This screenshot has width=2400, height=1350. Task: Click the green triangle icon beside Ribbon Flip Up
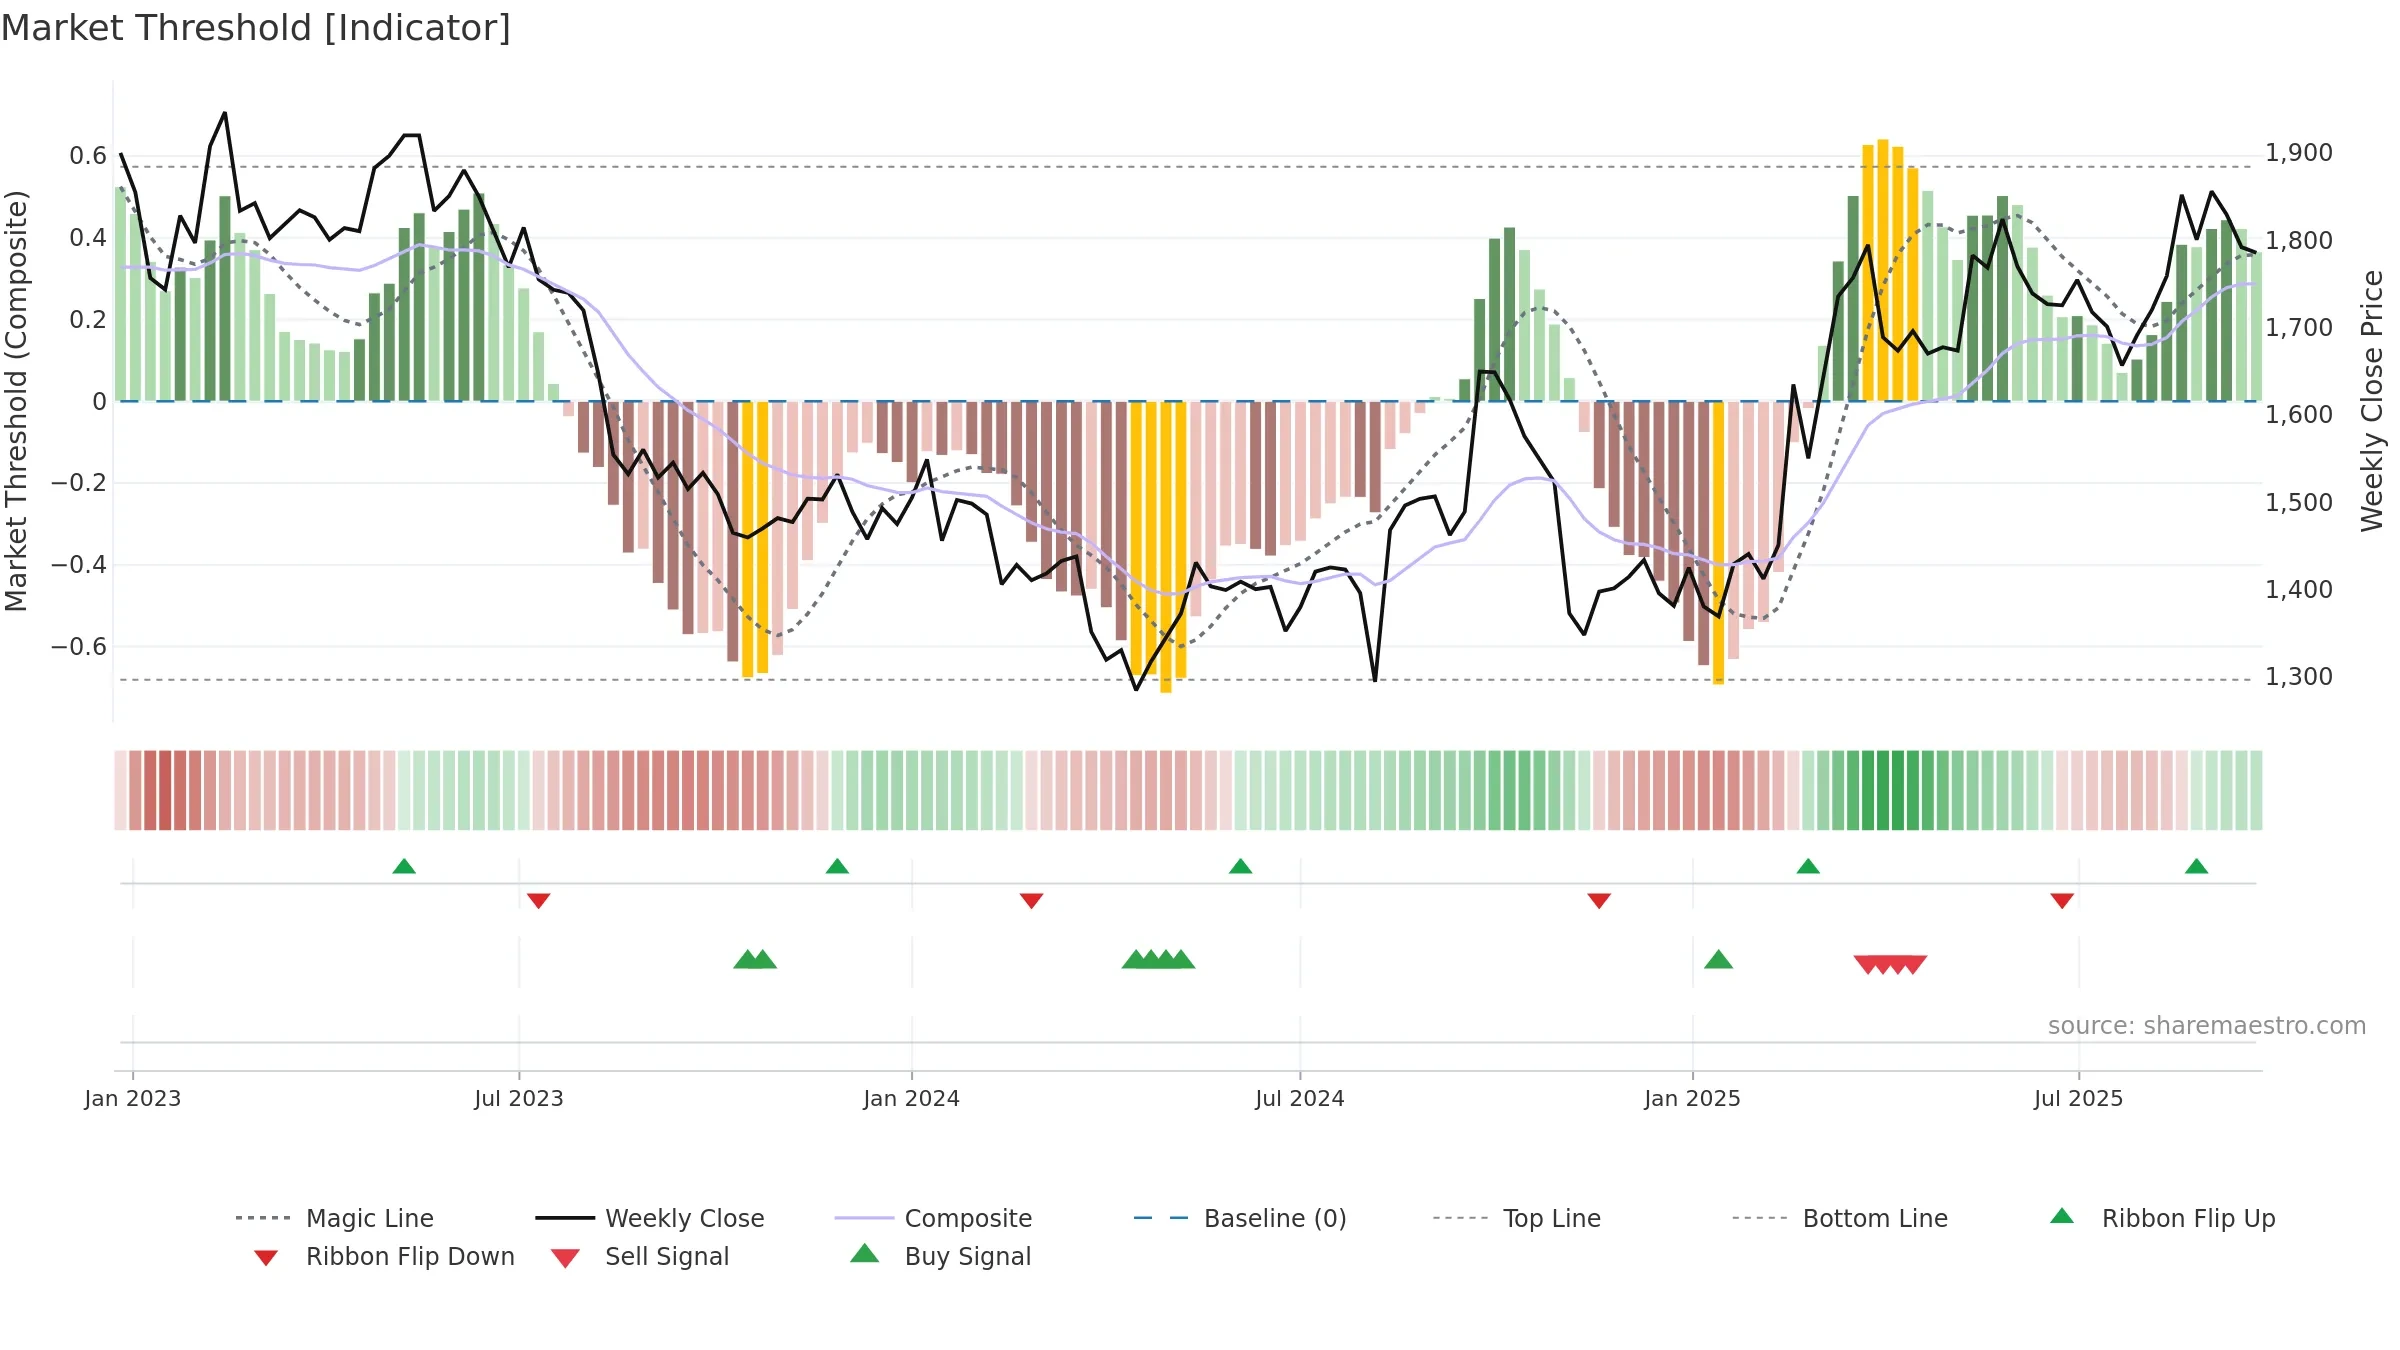click(x=2062, y=1216)
